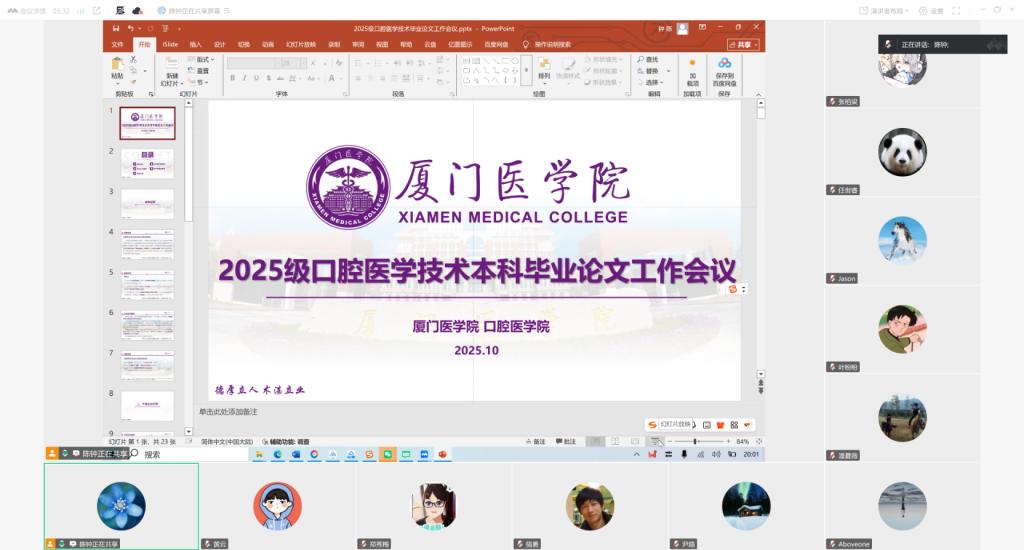This screenshot has width=1024, height=550.
Task: Open the 演讲者布局 layout dropdown
Action: (883, 10)
